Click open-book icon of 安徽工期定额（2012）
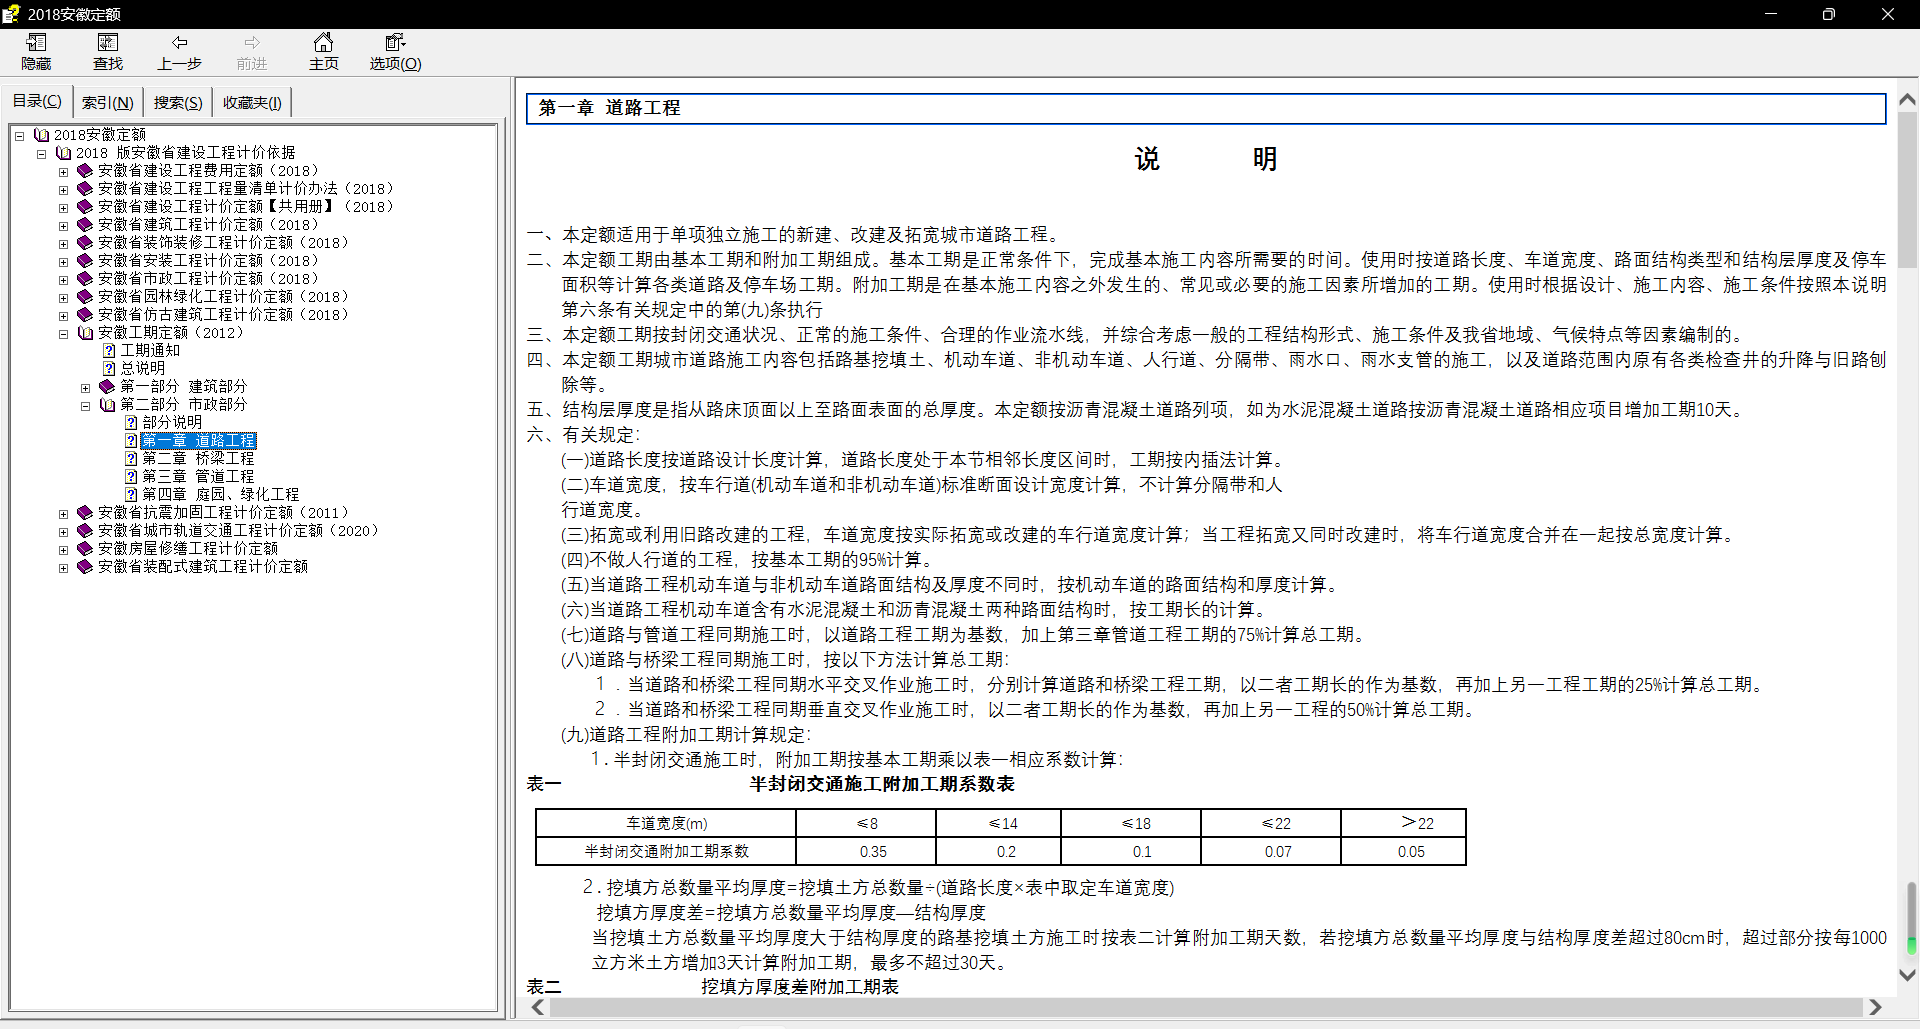The image size is (1920, 1029). pos(85,332)
